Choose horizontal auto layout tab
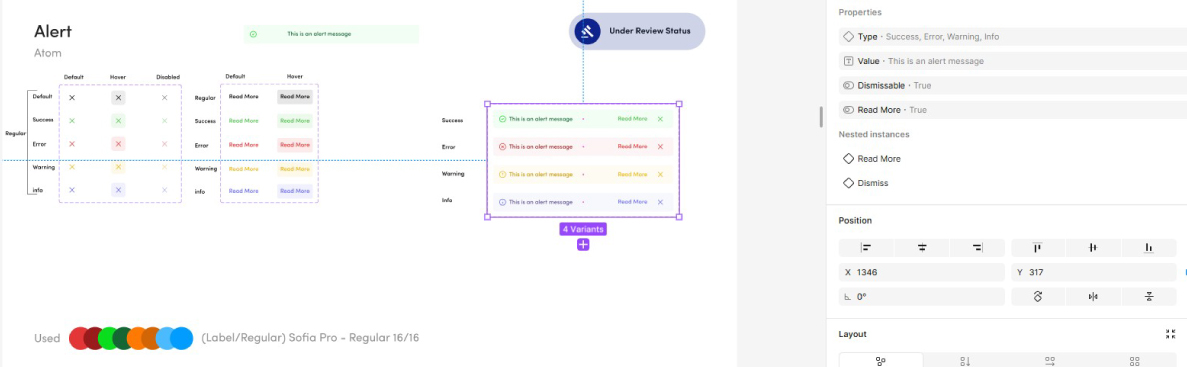Screen dimensions: 1187x367 1050,361
